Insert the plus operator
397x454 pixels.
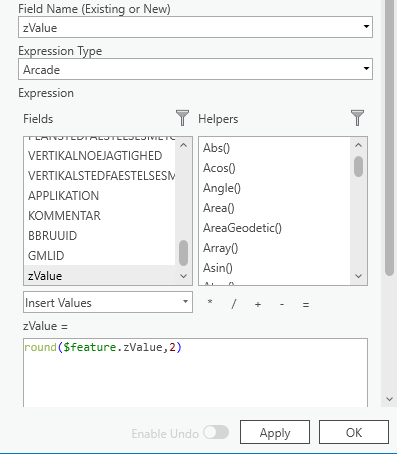[258, 304]
